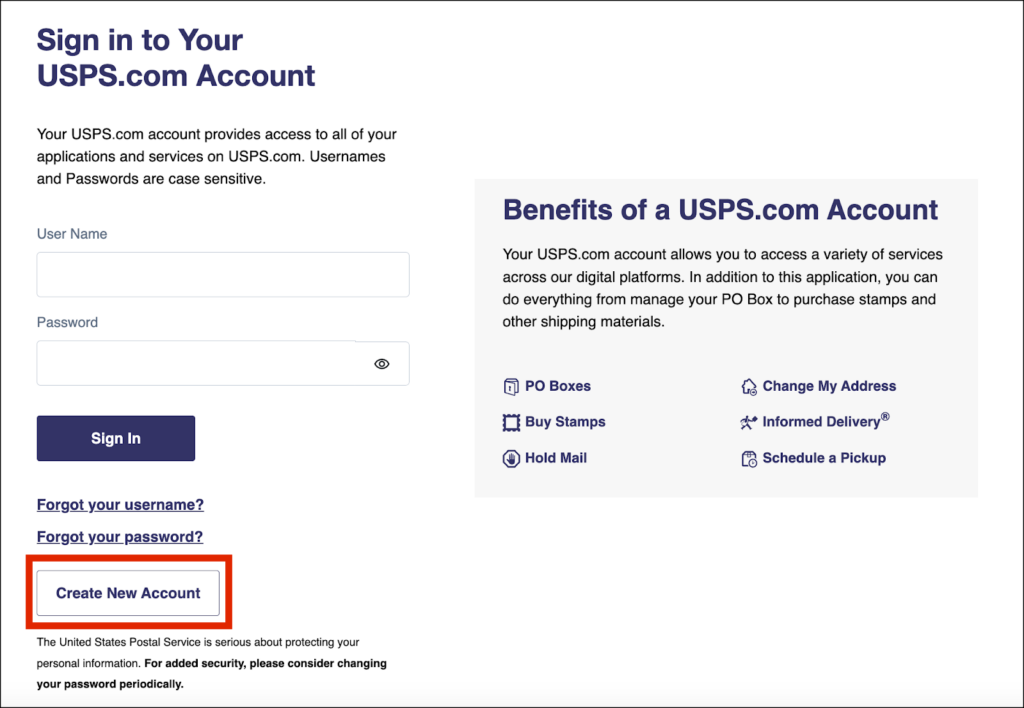
Task: Click the Informed Delivery running figure icon
Action: (749, 422)
